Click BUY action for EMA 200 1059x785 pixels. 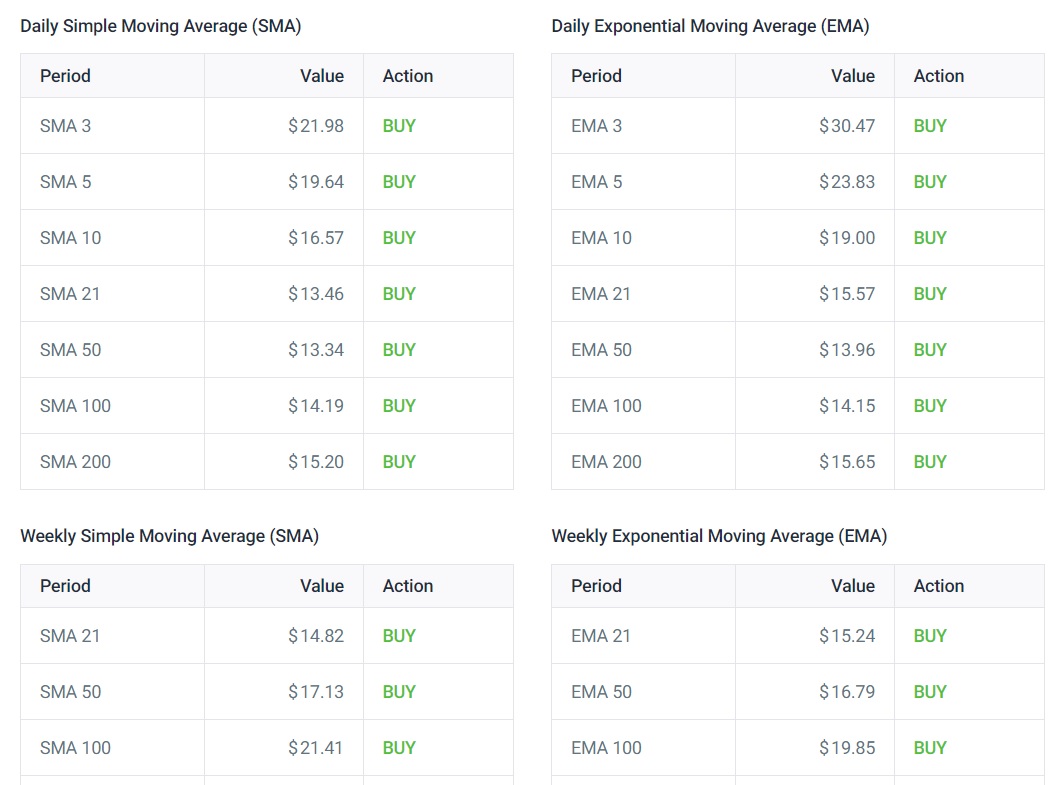[x=929, y=461]
